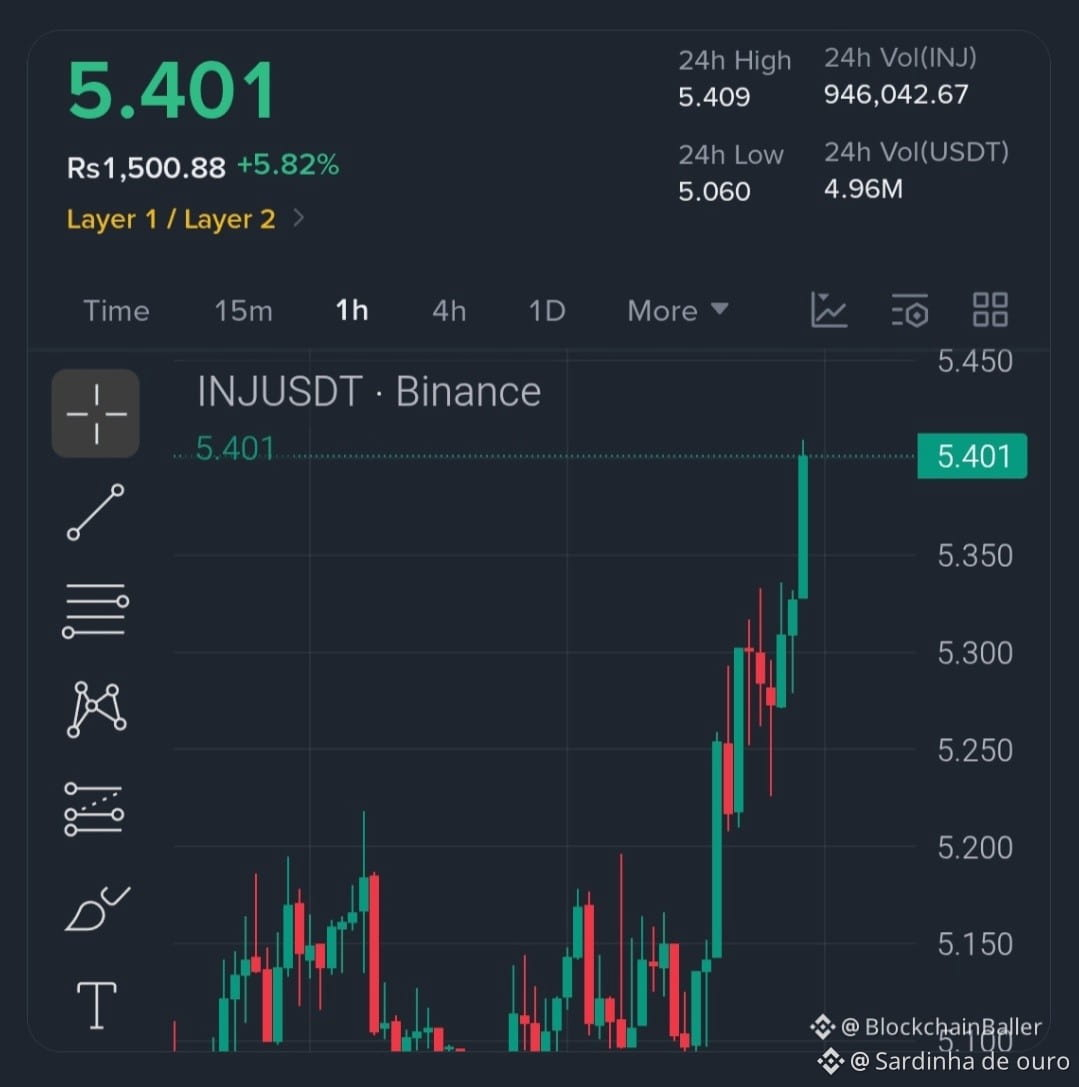Expand the chevron next to Layer 2
Screen dimensions: 1079x1087
click(299, 218)
